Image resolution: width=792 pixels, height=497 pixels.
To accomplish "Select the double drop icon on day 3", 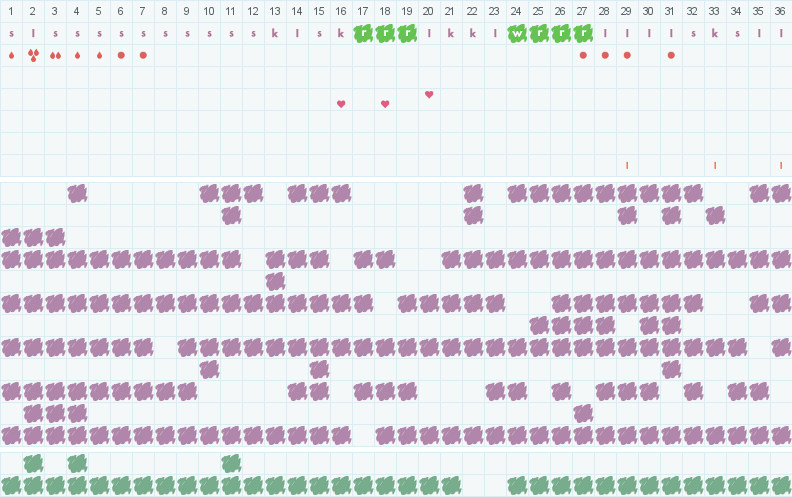I will (x=55, y=55).
